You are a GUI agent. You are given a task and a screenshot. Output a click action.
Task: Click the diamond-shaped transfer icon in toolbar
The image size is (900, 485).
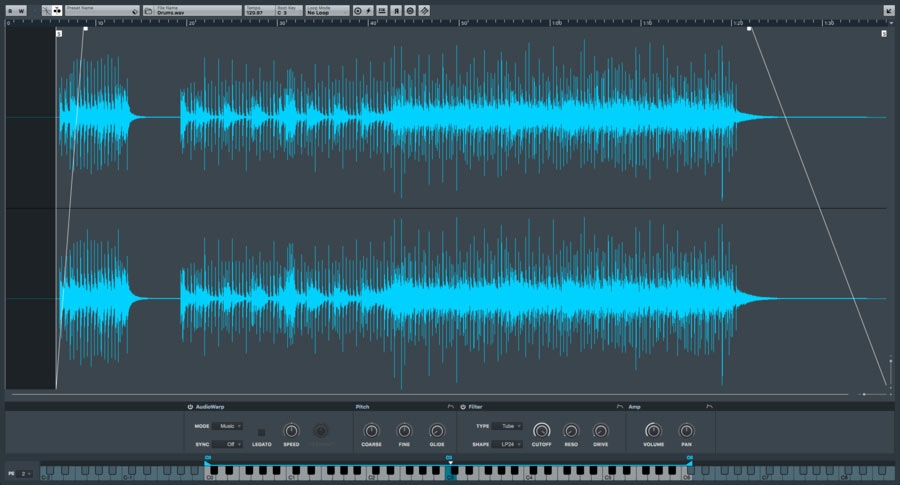tap(424, 11)
